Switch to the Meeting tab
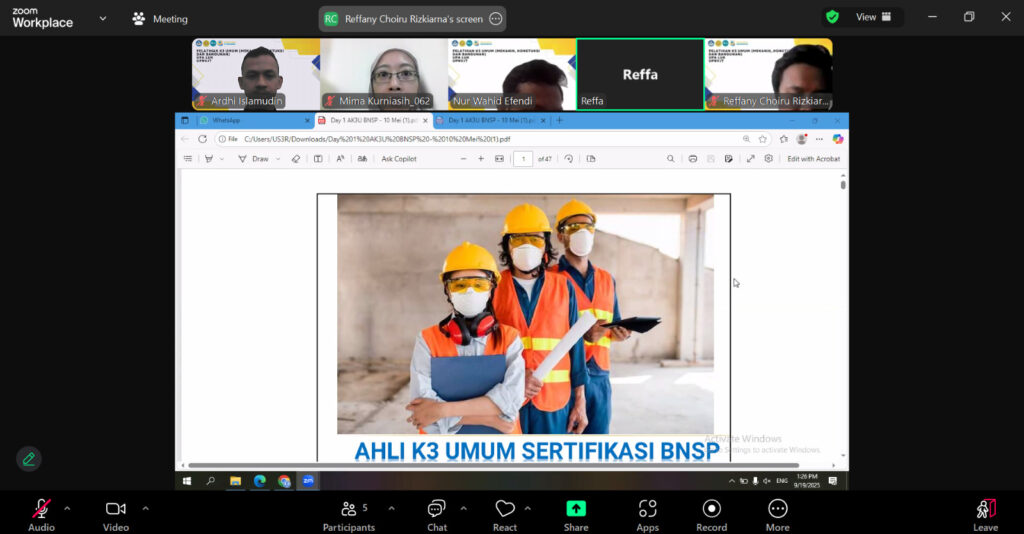The height and width of the screenshot is (534, 1024). (160, 19)
